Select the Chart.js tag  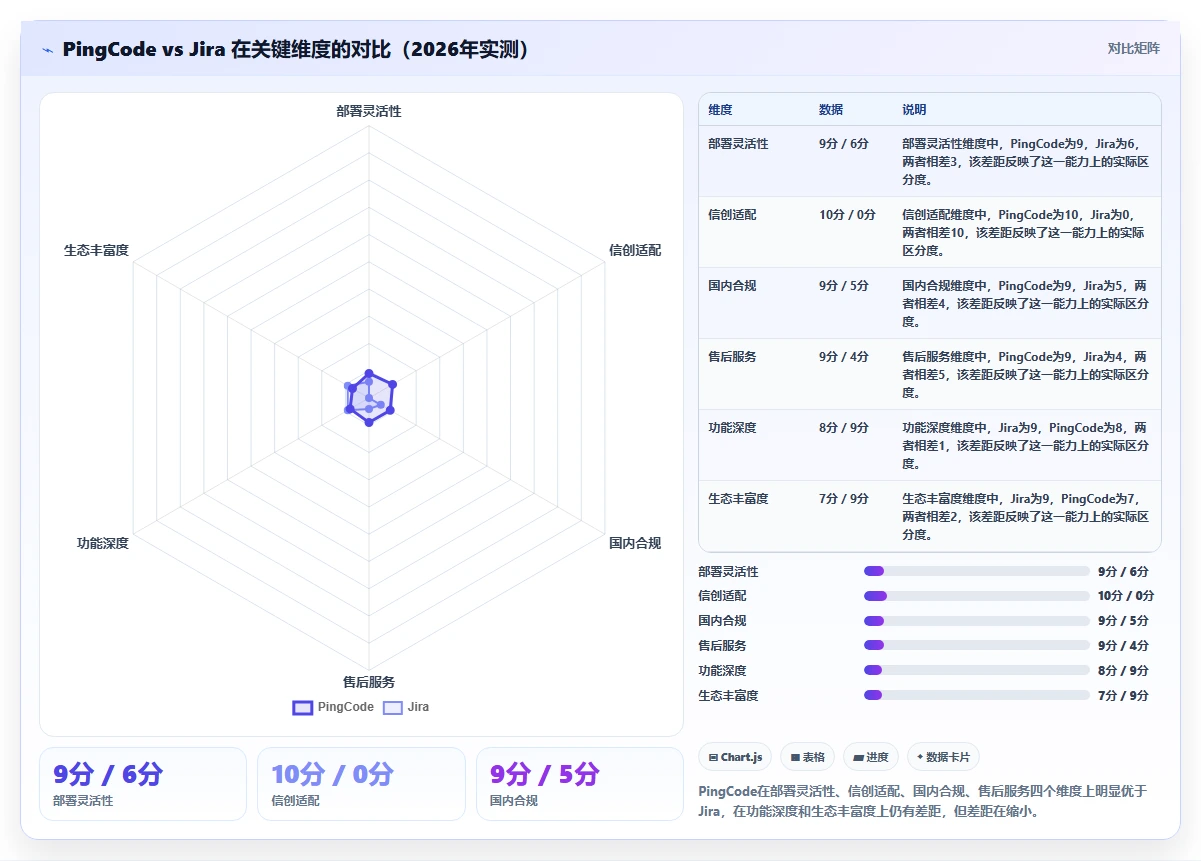tap(735, 757)
